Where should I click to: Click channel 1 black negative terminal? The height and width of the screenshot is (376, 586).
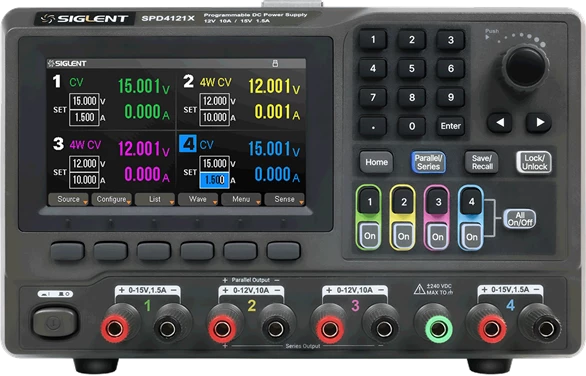pos(167,329)
